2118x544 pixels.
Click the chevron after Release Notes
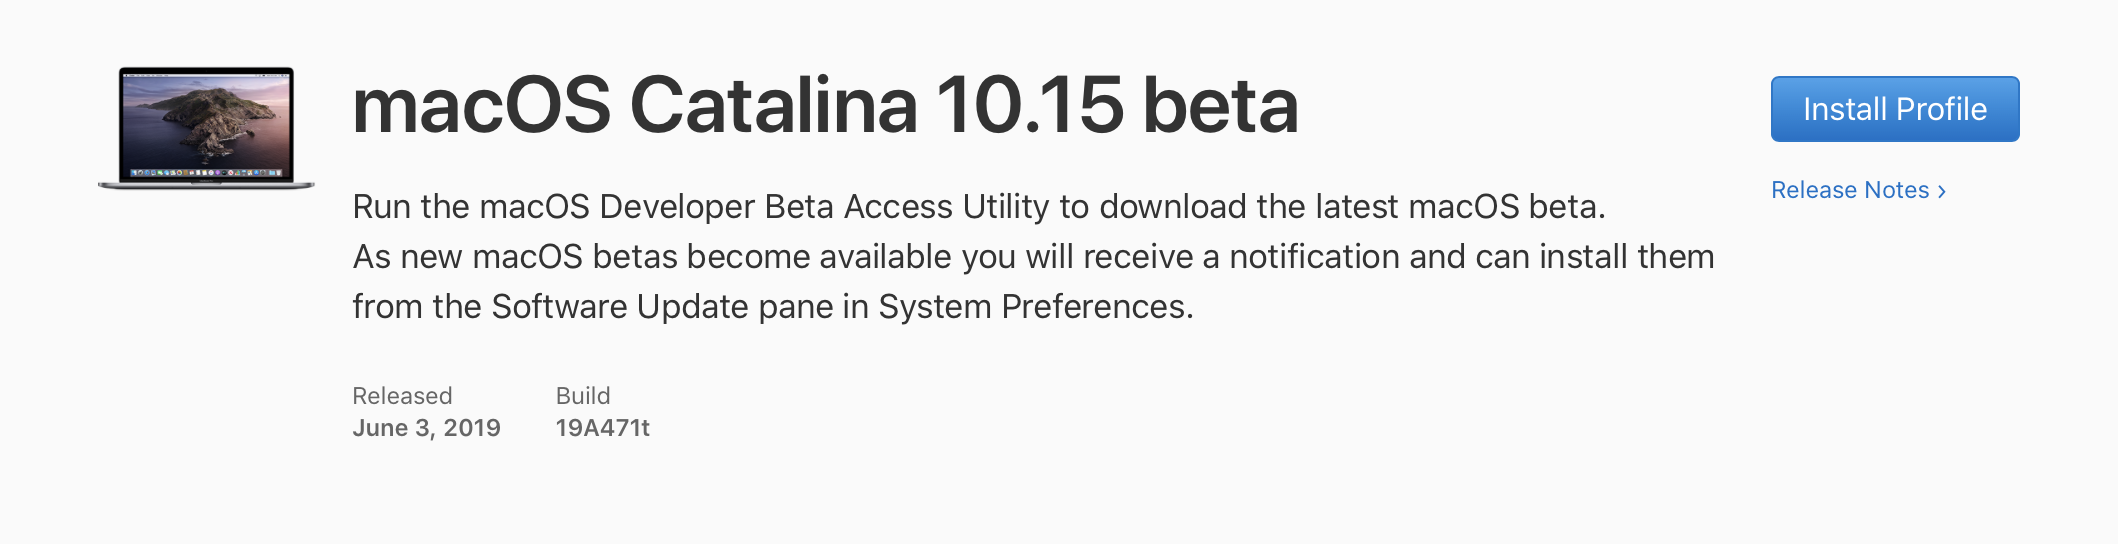[x=1942, y=191]
